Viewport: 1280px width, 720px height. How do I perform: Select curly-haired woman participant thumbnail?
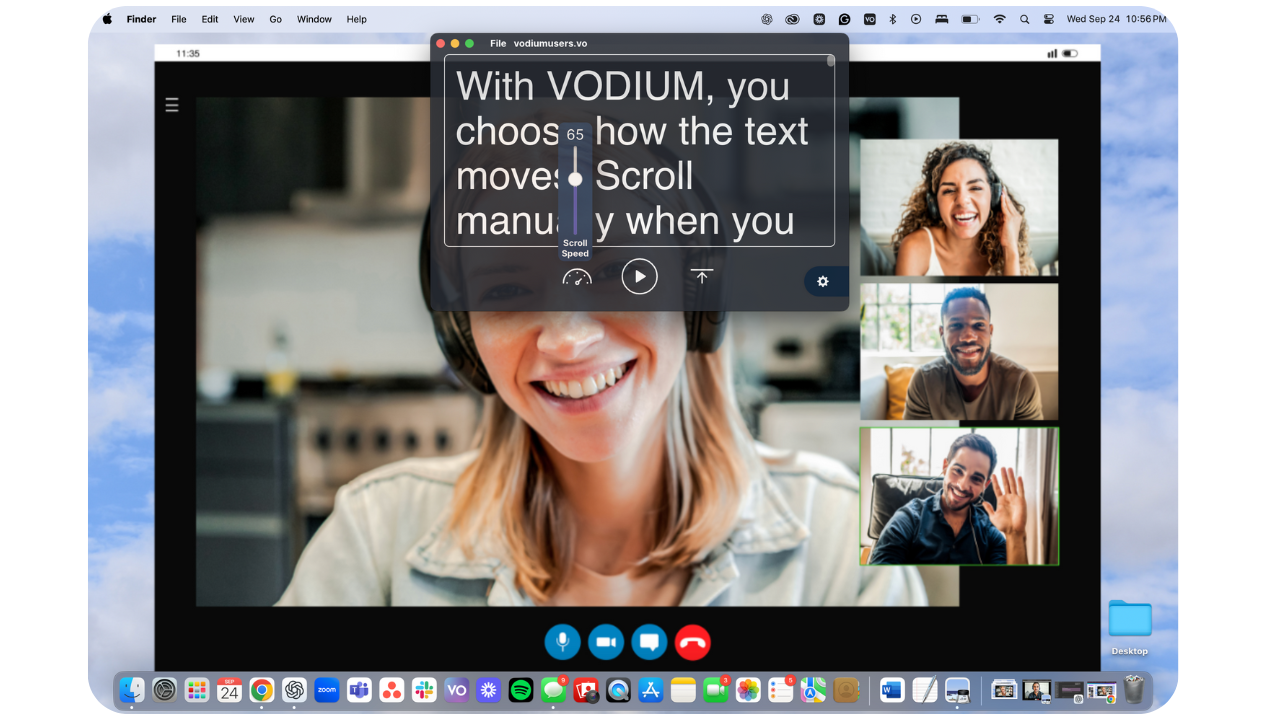(959, 207)
